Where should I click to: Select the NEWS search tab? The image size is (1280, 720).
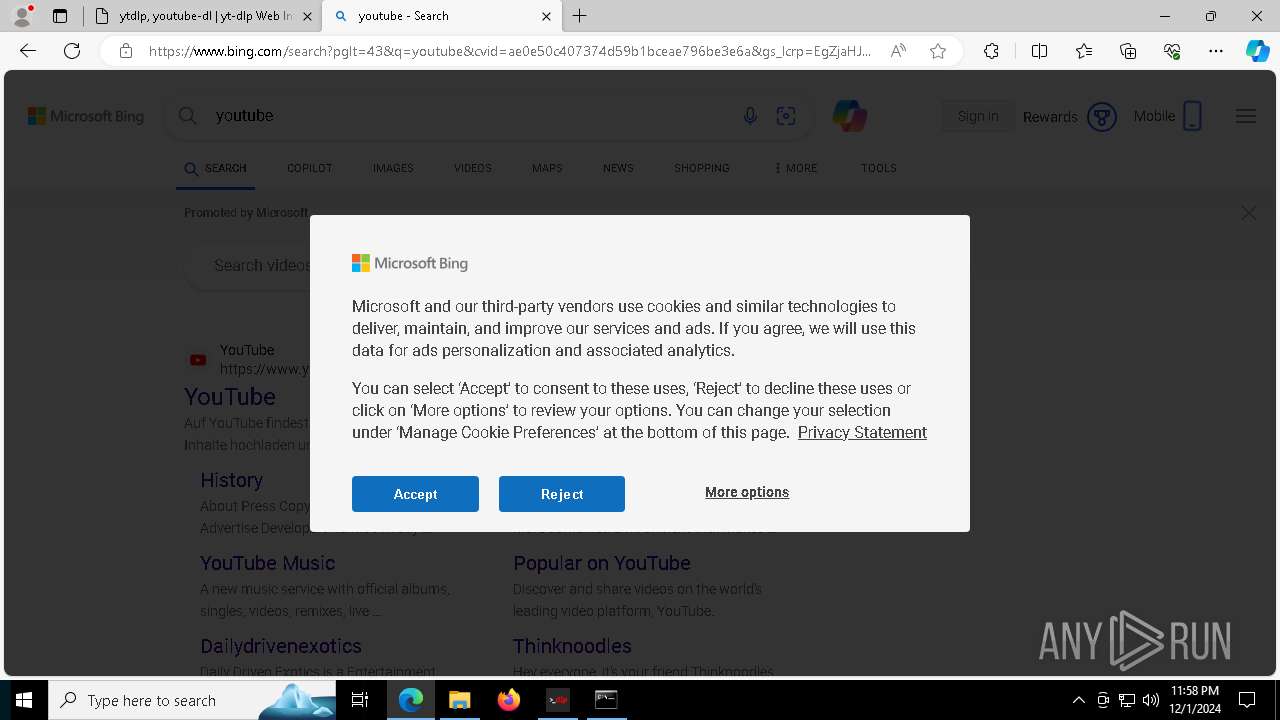pos(618,168)
